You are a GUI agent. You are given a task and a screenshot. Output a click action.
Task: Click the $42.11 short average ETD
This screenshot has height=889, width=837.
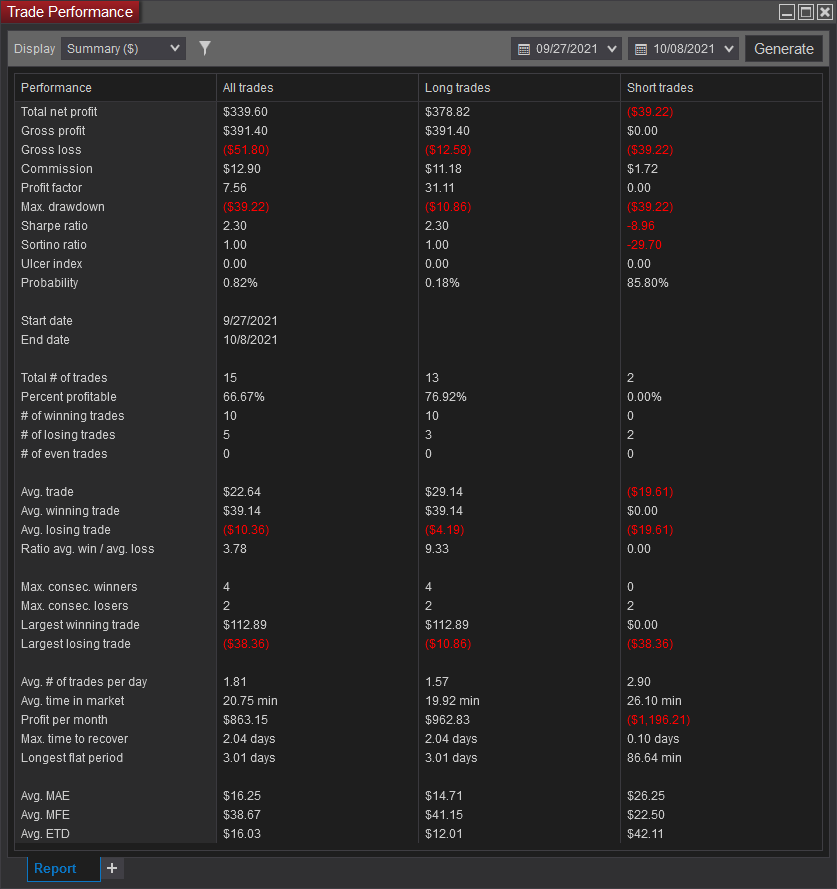point(645,833)
